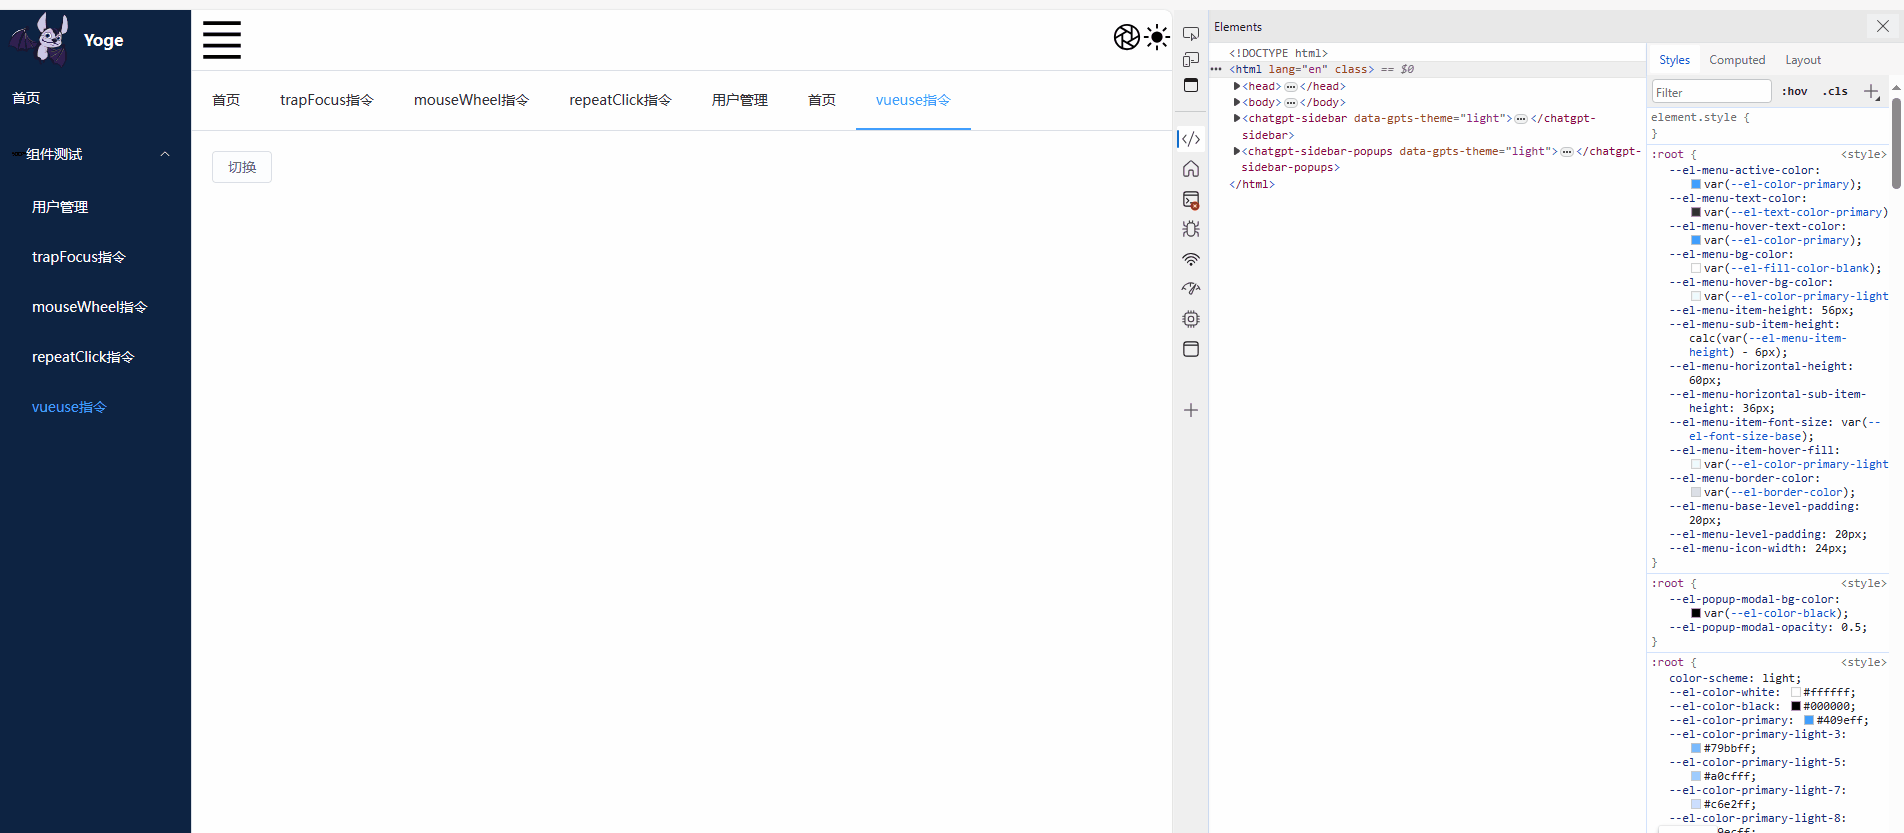
Task: Click the Yoge title text
Action: pyautogui.click(x=104, y=40)
